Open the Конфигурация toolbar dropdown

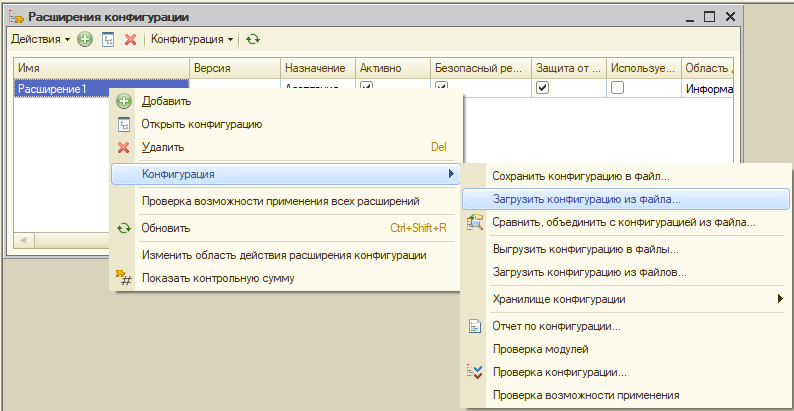point(192,39)
